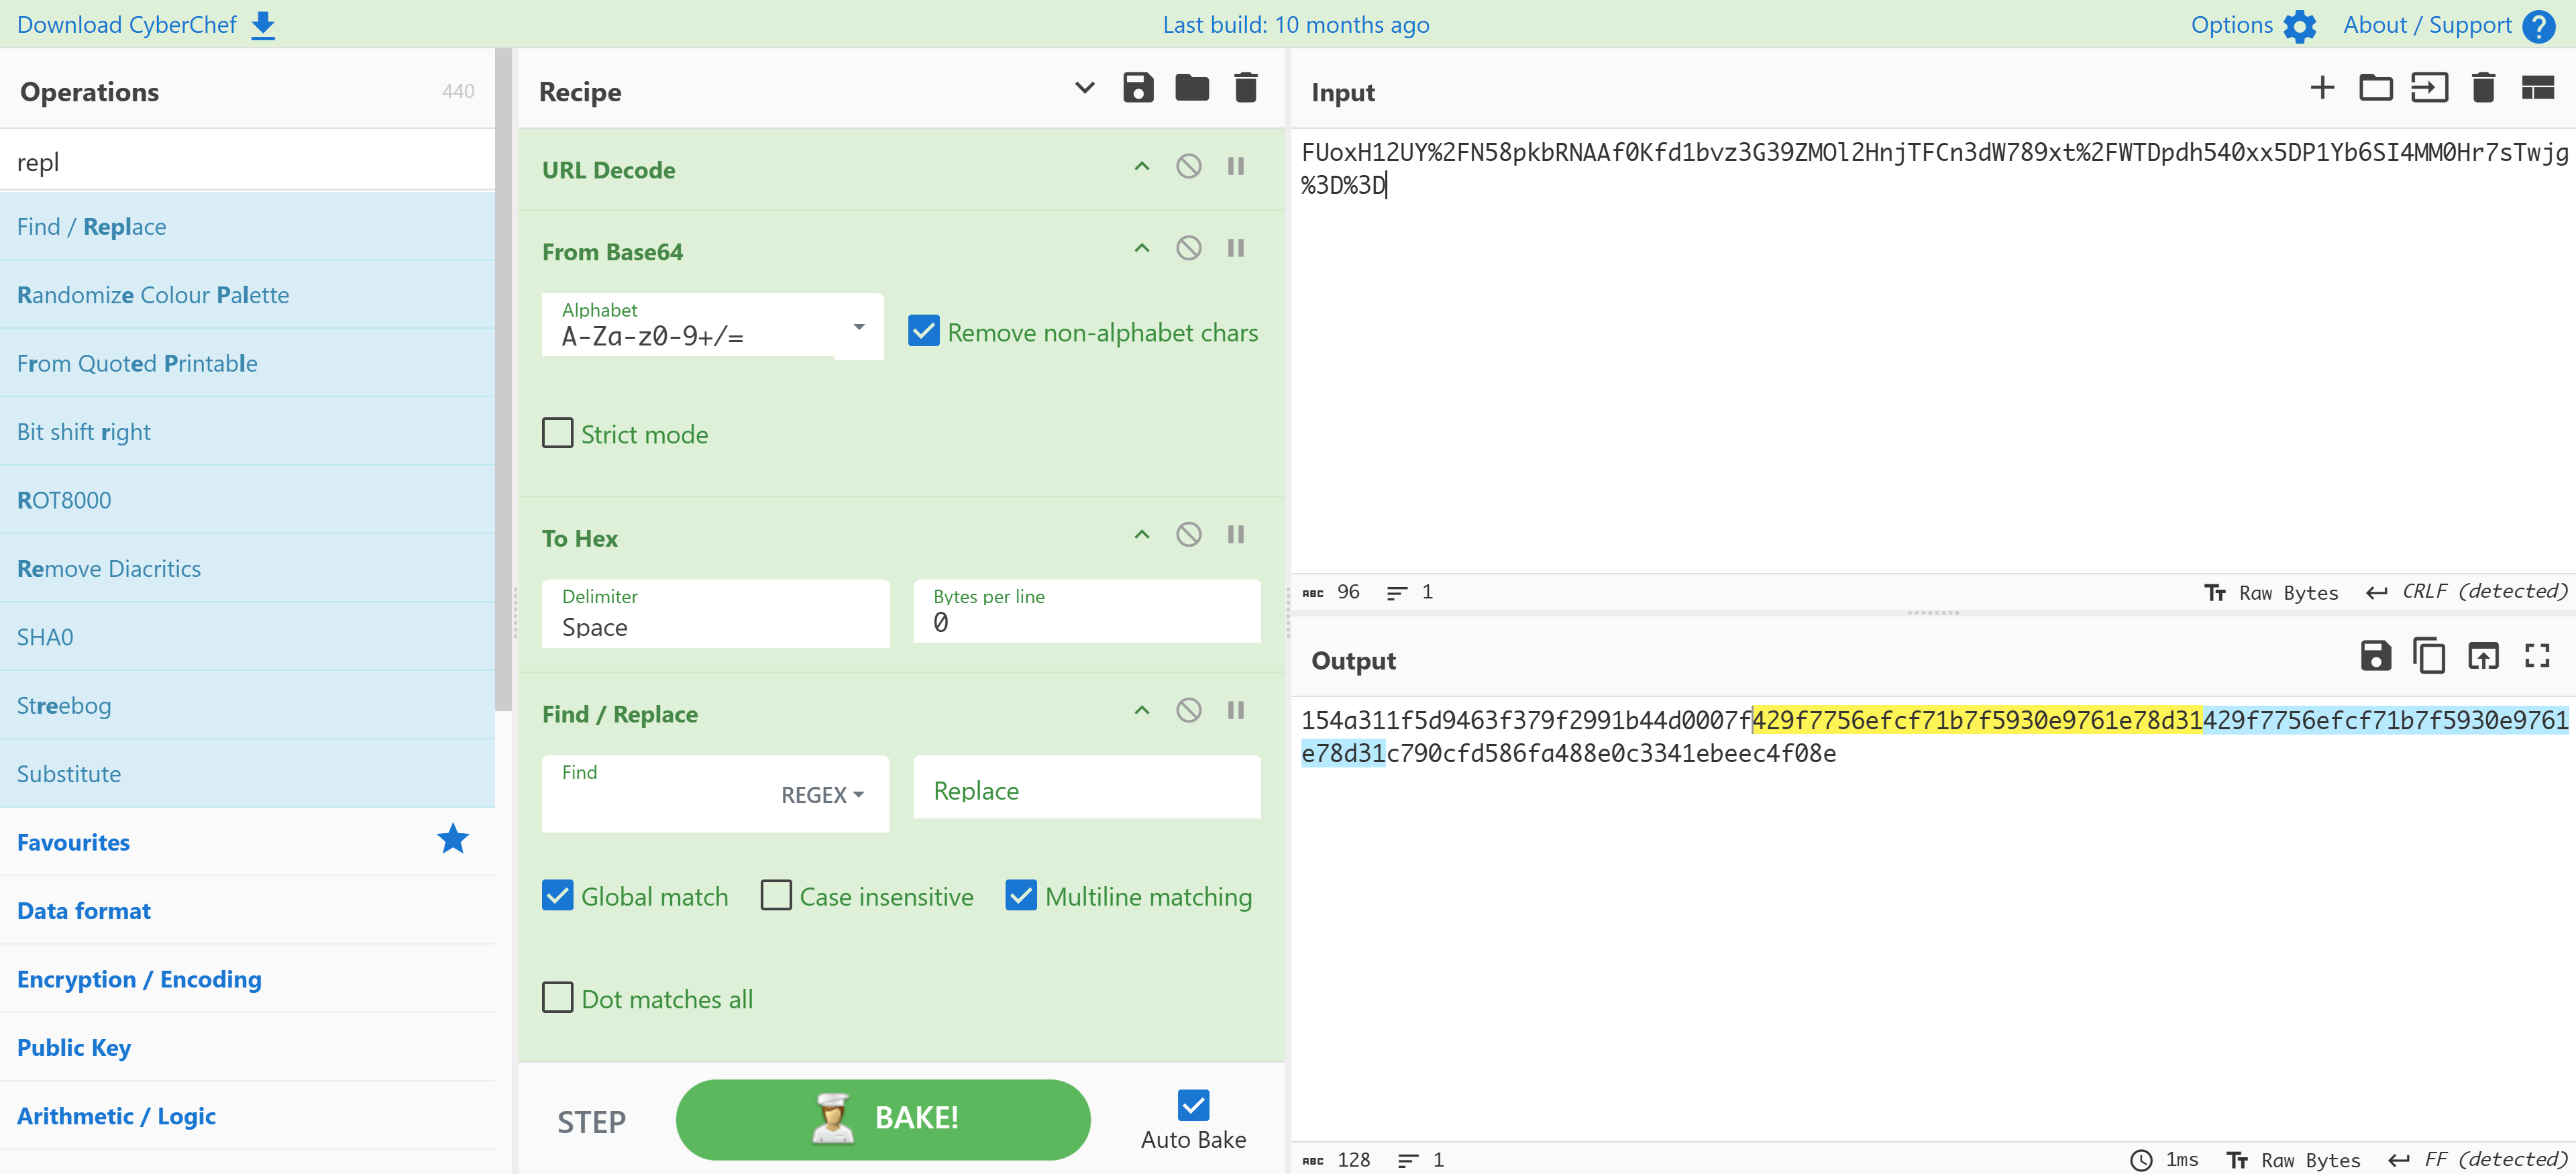Disable the URL Decode operation
The height and width of the screenshot is (1174, 2576).
tap(1188, 166)
